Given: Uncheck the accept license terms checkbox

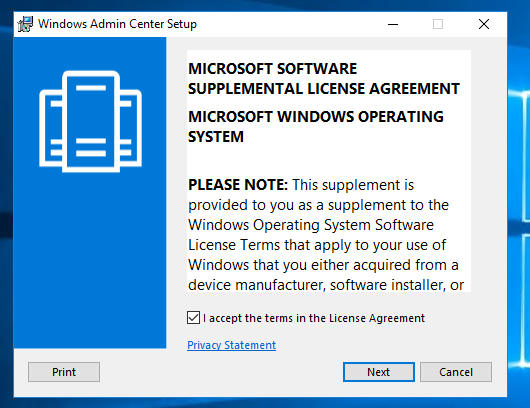Looking at the screenshot, I should point(193,318).
